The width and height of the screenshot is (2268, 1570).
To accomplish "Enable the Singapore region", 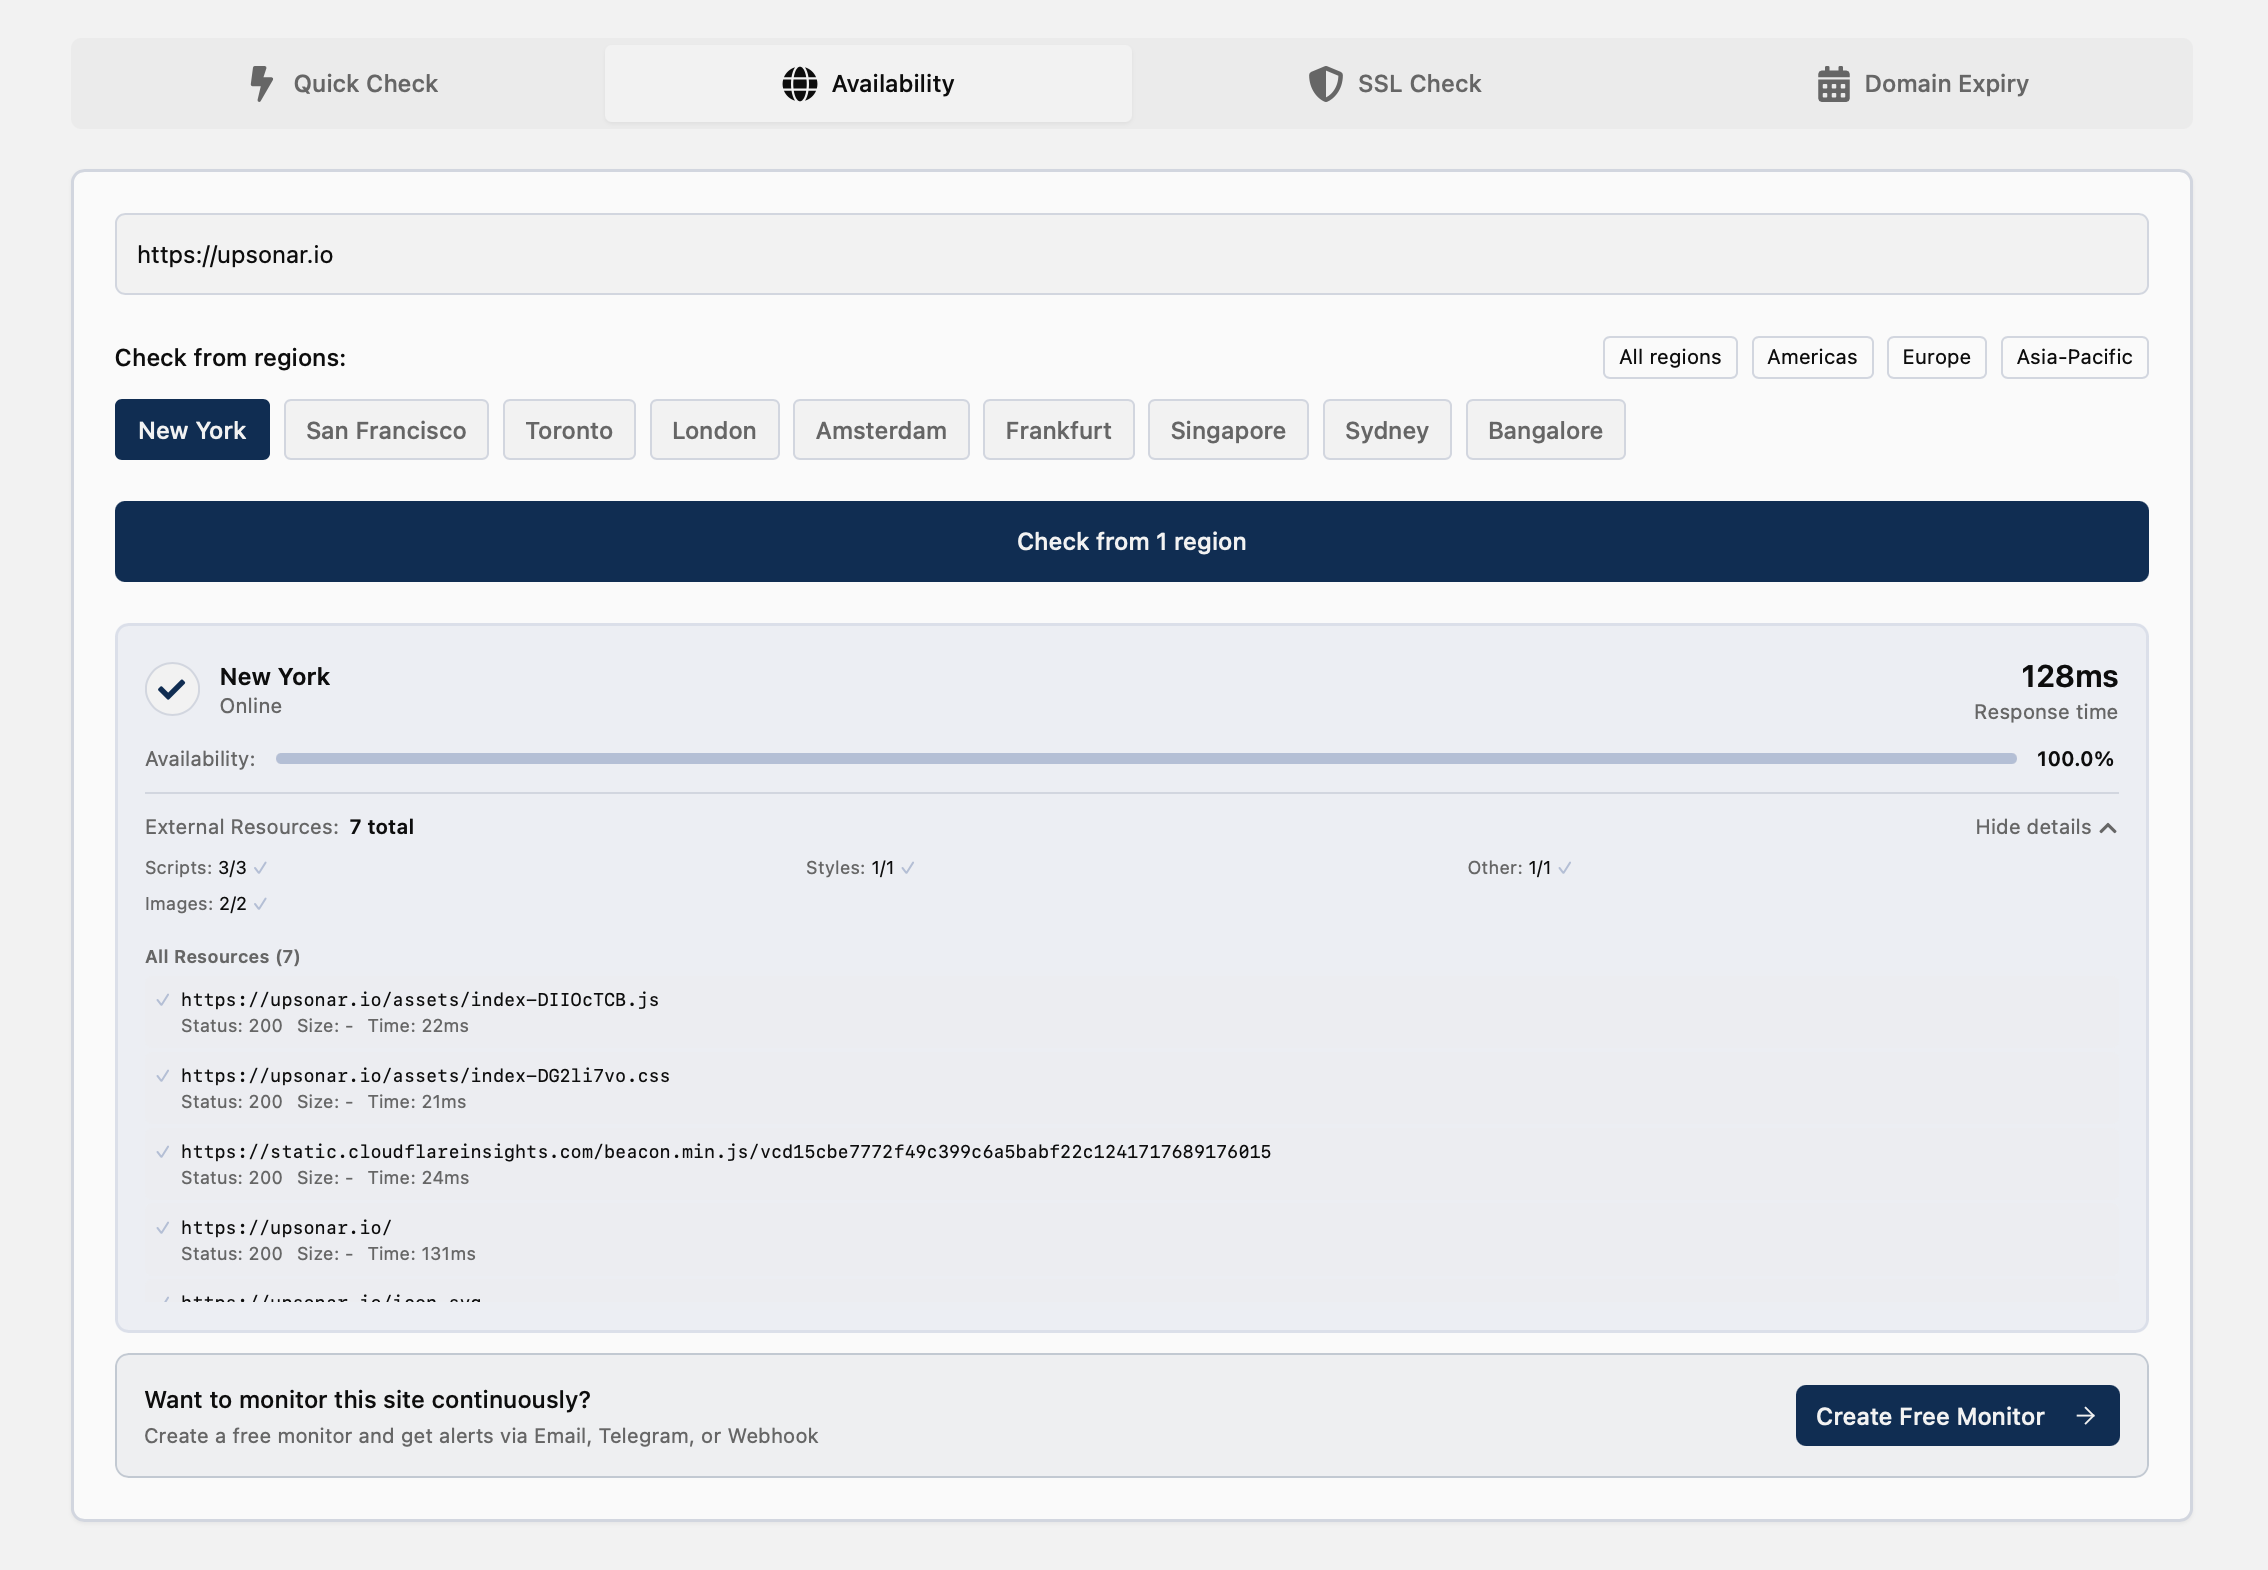I will coord(1228,430).
